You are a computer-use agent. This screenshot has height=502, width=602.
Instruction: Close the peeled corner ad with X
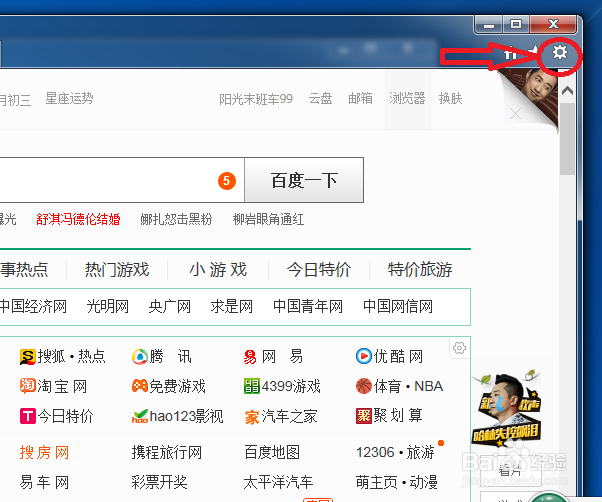515,114
